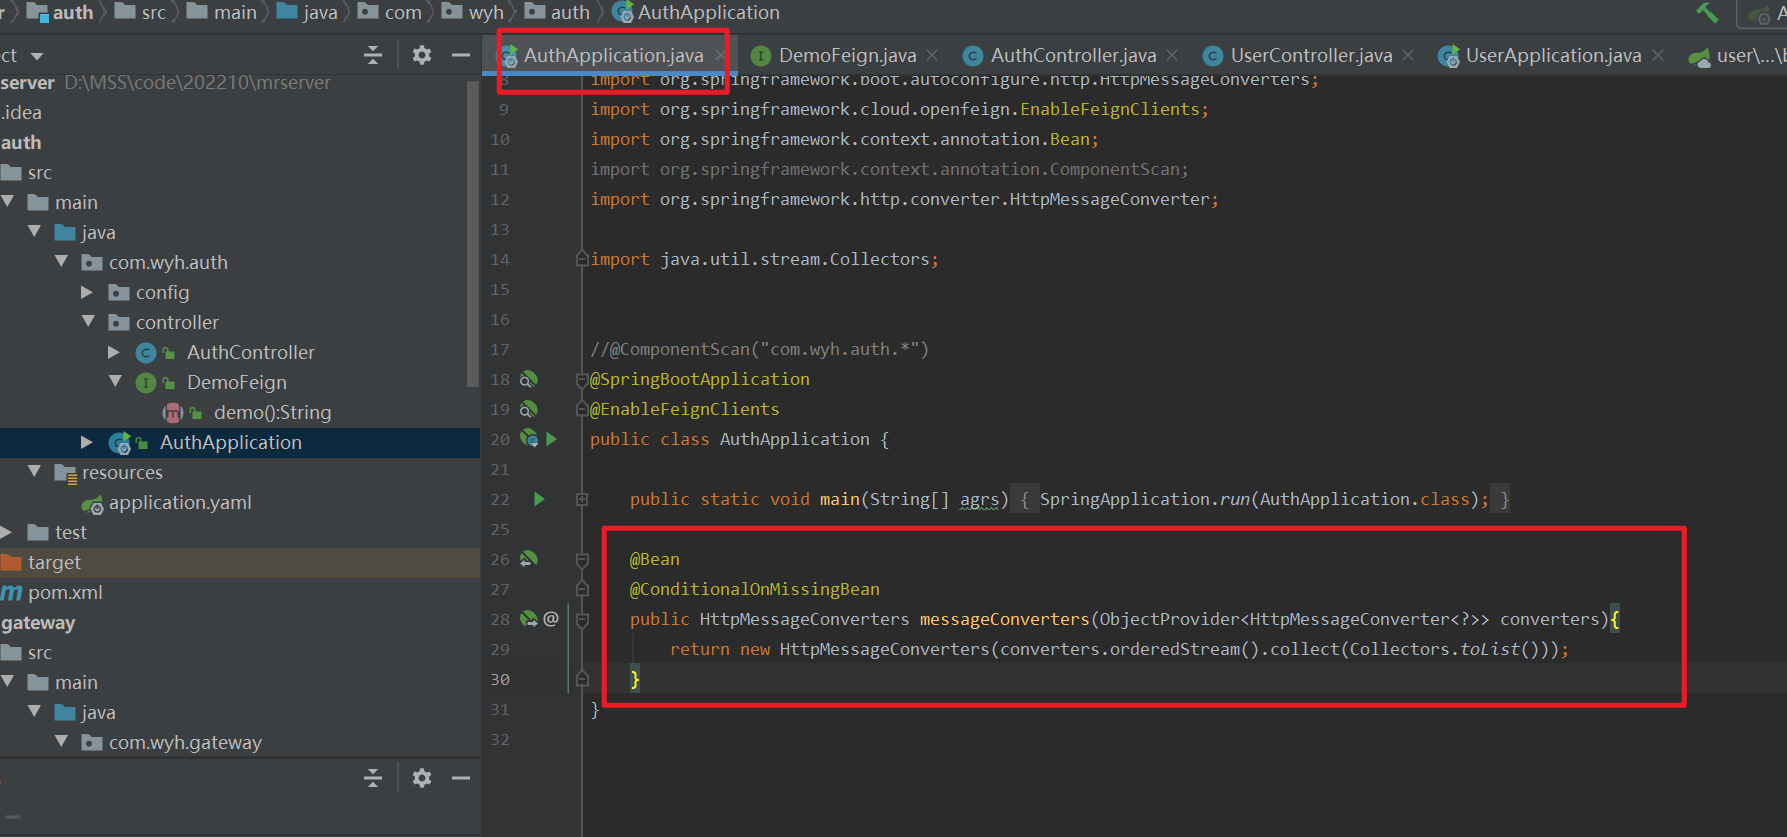This screenshot has width=1787, height=837.
Task: Collapse the com.wyh.gateway package node
Action: (x=62, y=742)
